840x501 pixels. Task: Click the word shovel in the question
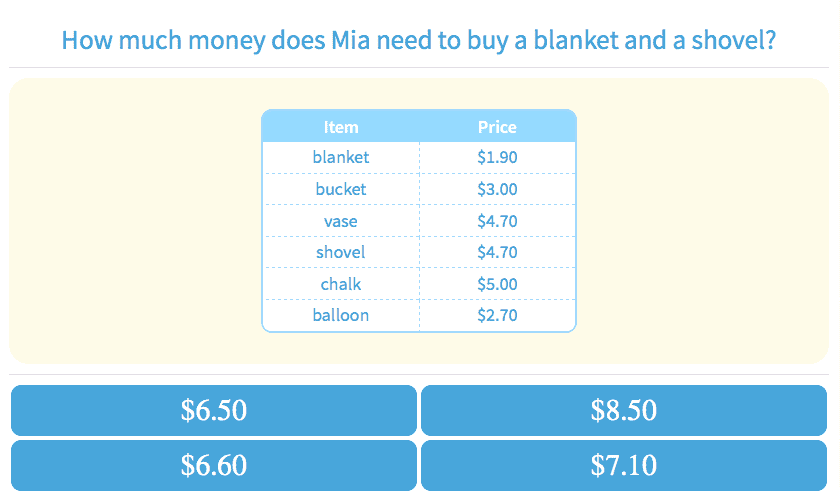tap(735, 41)
